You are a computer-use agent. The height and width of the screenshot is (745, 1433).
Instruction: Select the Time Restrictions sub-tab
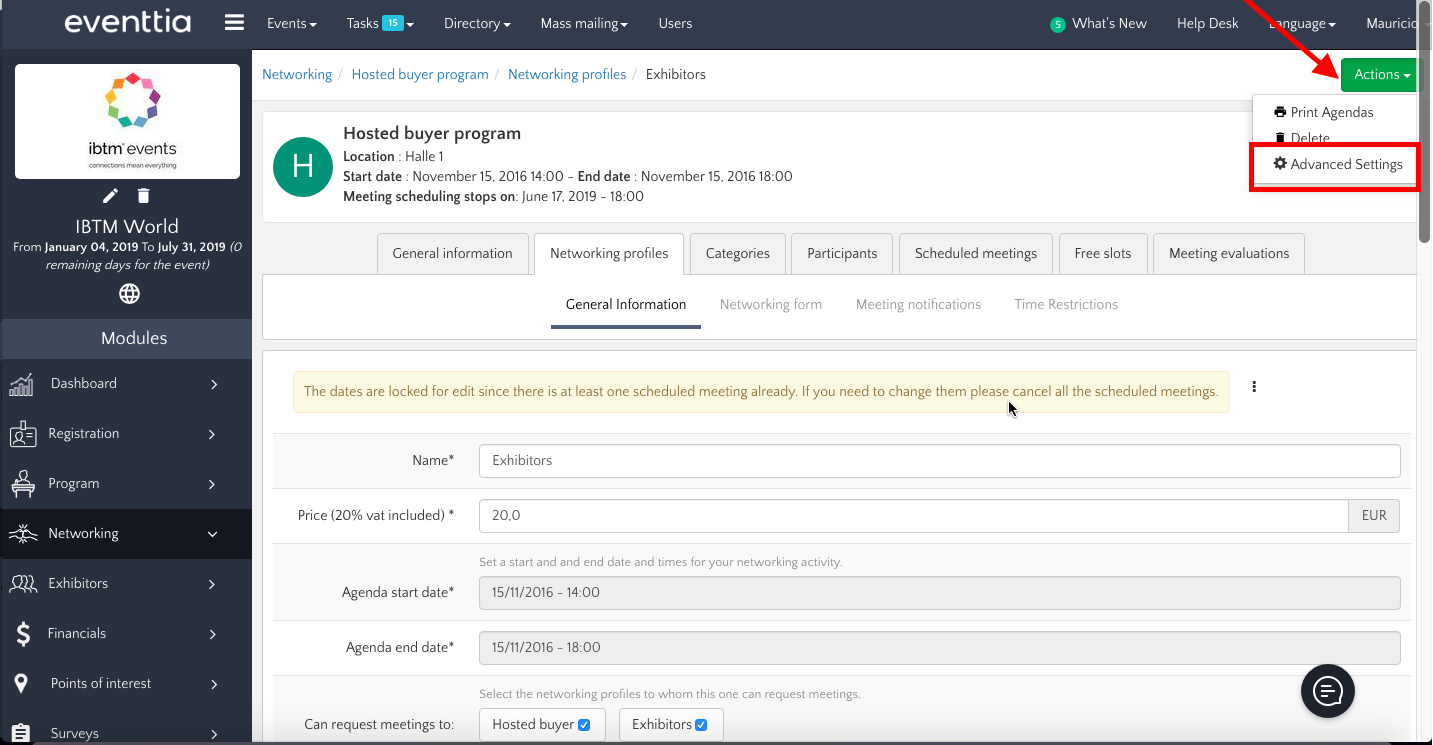1065,304
